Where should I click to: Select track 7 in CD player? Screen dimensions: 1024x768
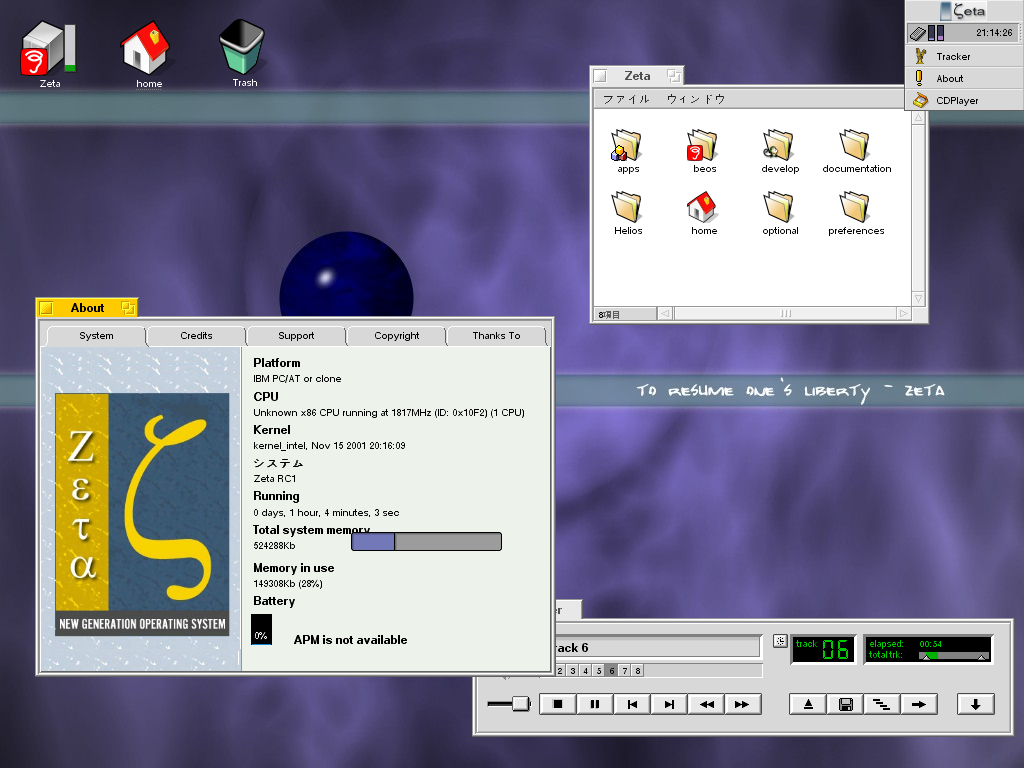pos(625,671)
